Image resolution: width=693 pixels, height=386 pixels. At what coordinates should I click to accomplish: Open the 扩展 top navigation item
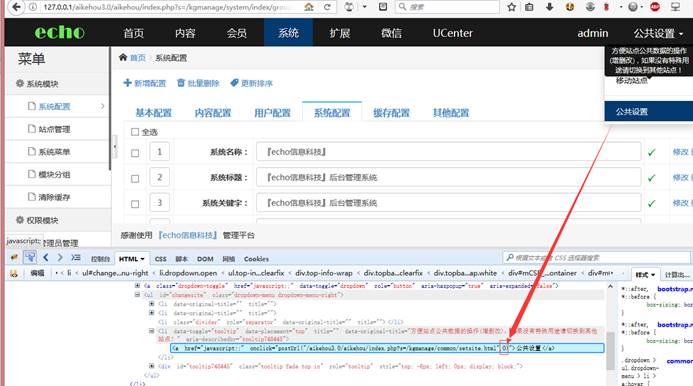339,33
